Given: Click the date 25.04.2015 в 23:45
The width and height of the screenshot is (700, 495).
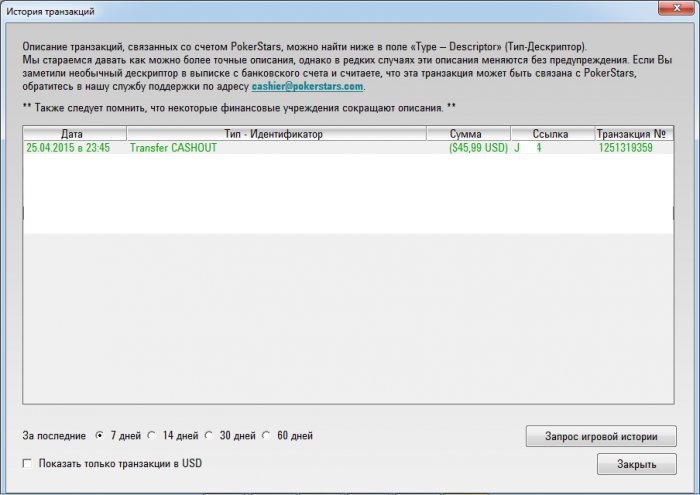Looking at the screenshot, I should click(68, 148).
